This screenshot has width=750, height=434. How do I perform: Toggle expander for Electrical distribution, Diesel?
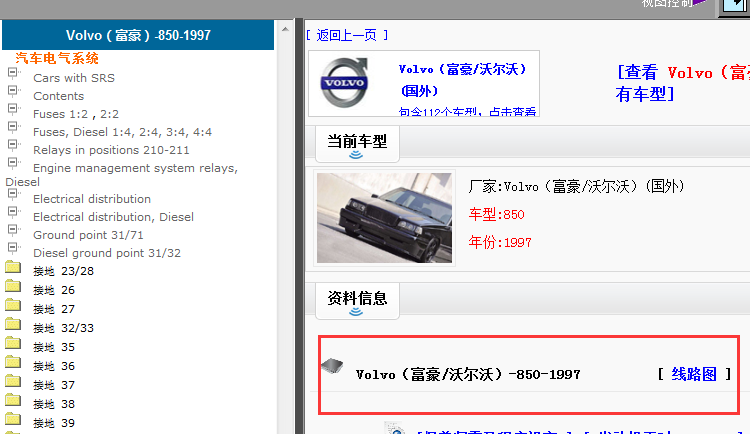tap(12, 212)
